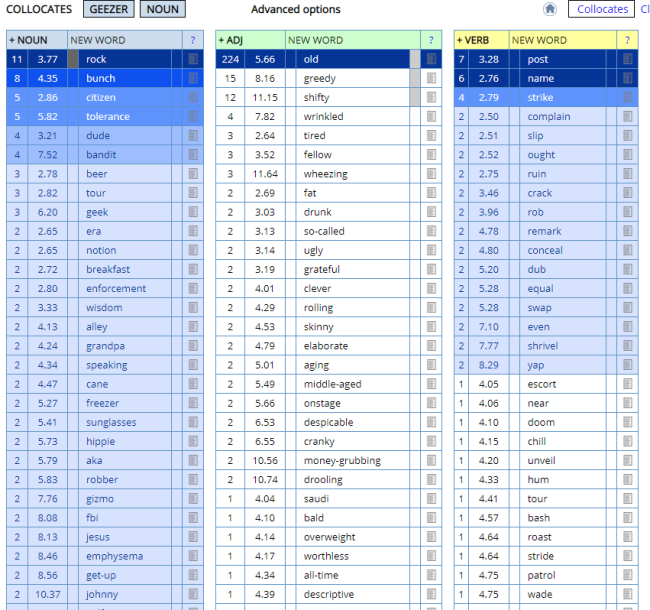Viewport: 650px width, 610px height.
Task: Open context list icon for shifty
Action: [431, 97]
